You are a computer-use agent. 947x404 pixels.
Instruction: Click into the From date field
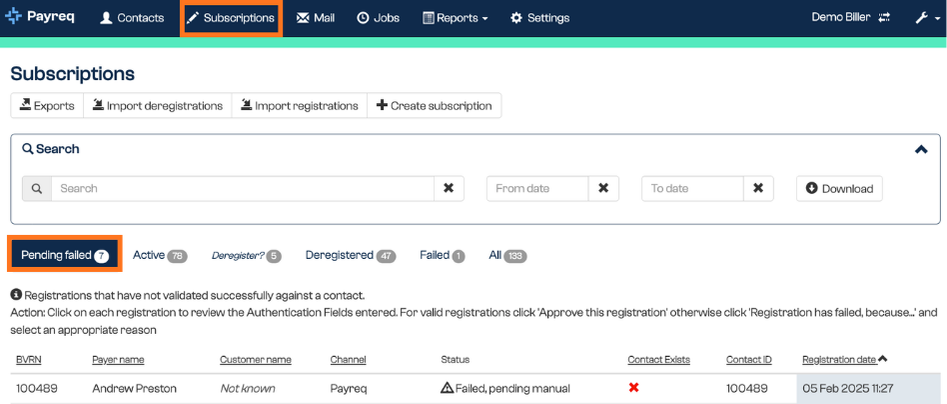tap(538, 188)
